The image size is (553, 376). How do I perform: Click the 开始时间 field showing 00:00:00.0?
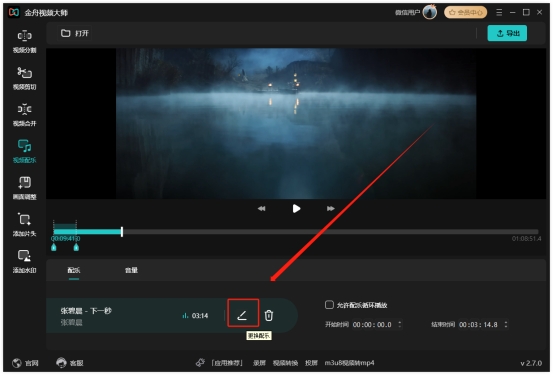click(372, 325)
